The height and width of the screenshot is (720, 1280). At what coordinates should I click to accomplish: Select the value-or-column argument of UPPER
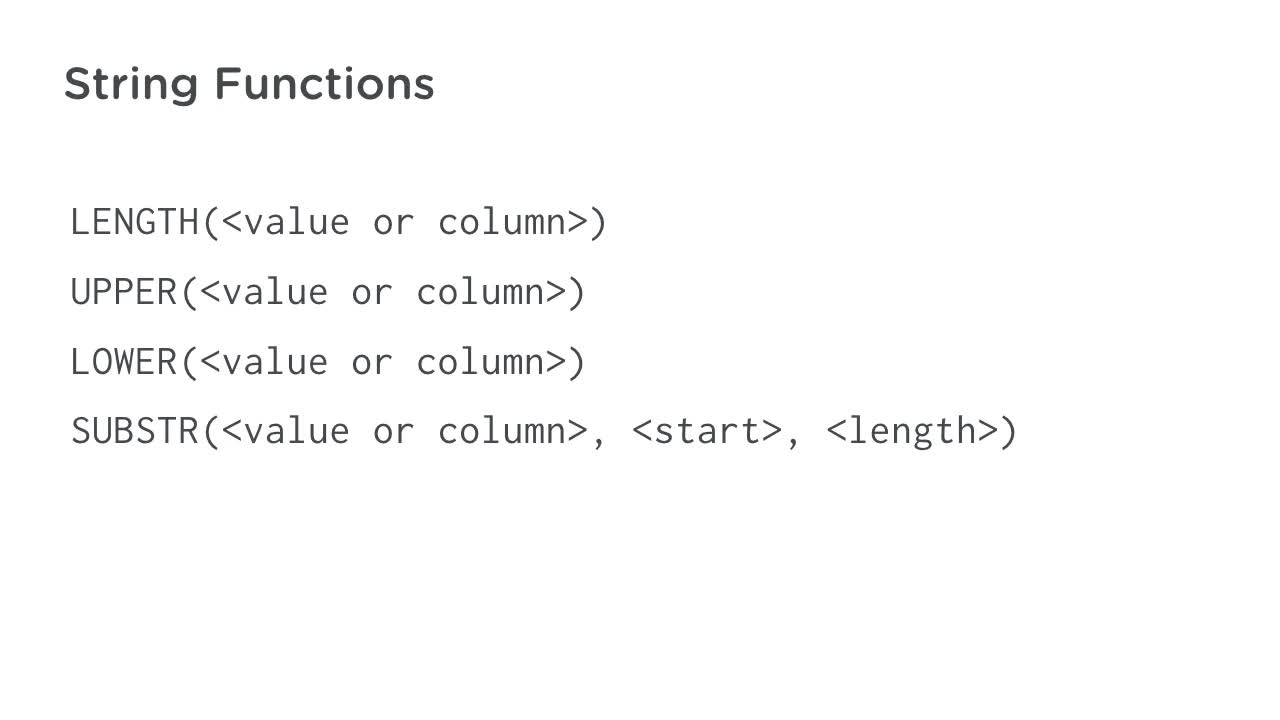[382, 292]
